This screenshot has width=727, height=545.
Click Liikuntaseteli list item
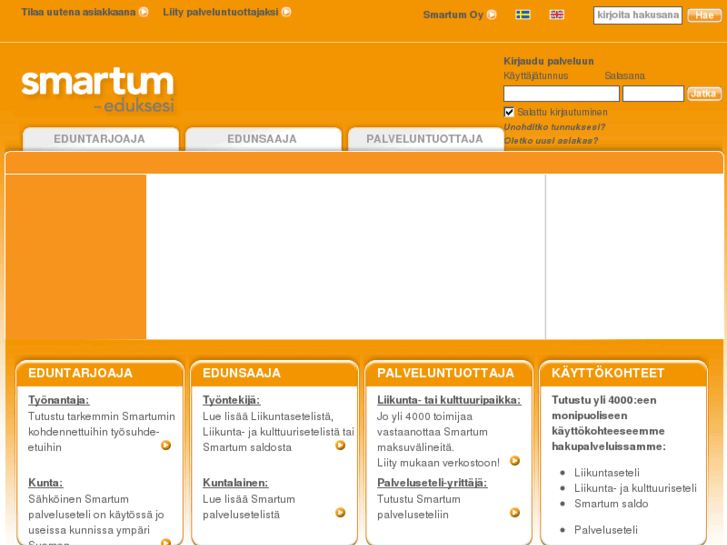[x=606, y=473]
